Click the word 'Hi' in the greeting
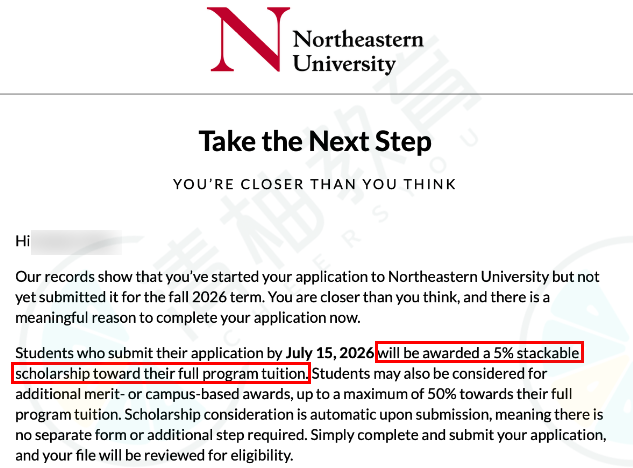 22,241
